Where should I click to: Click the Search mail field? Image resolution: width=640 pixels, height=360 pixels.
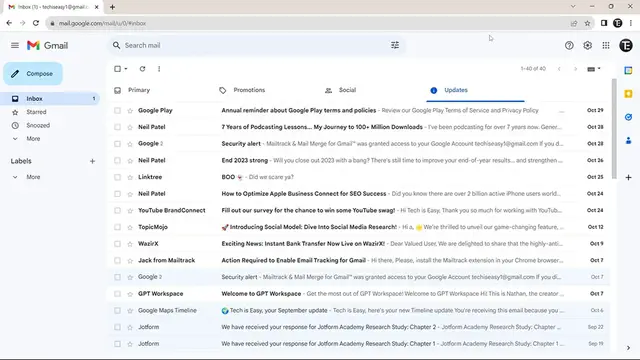pos(255,45)
